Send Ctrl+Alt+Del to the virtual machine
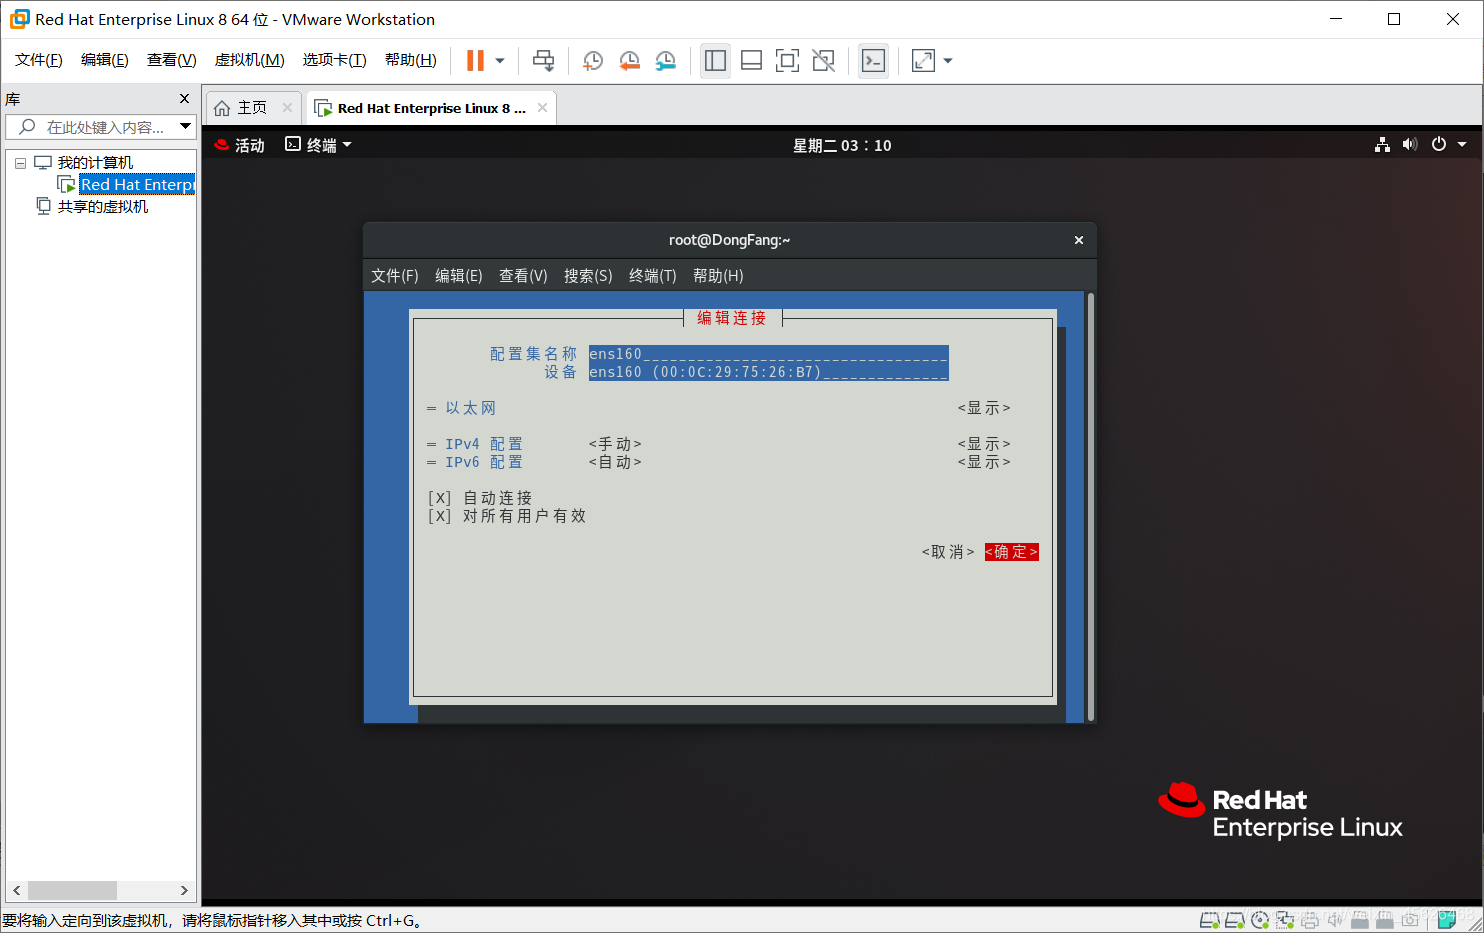This screenshot has height=933, width=1484. click(x=543, y=61)
